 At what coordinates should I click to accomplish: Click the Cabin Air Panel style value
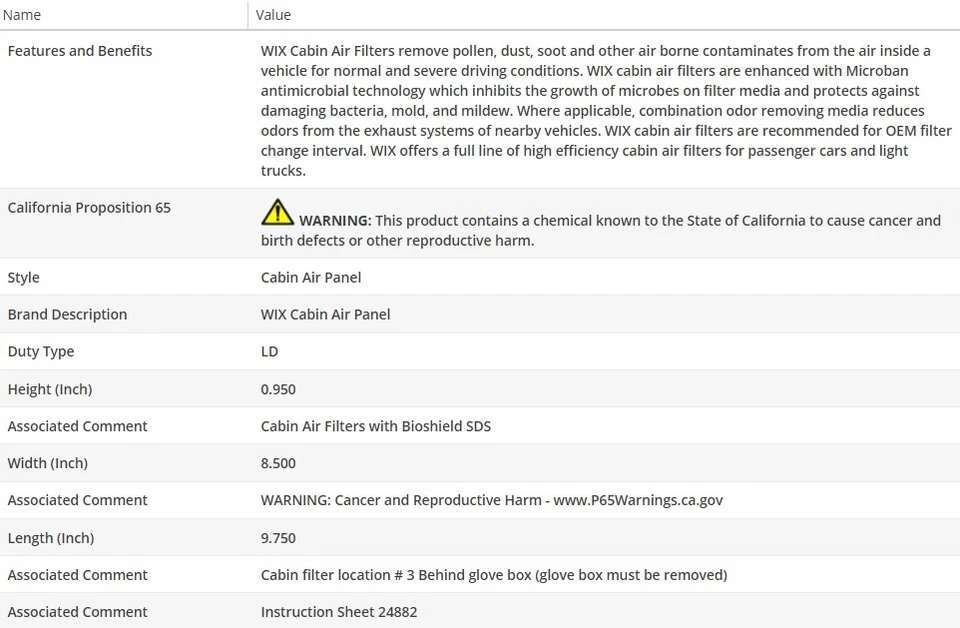pyautogui.click(x=311, y=277)
